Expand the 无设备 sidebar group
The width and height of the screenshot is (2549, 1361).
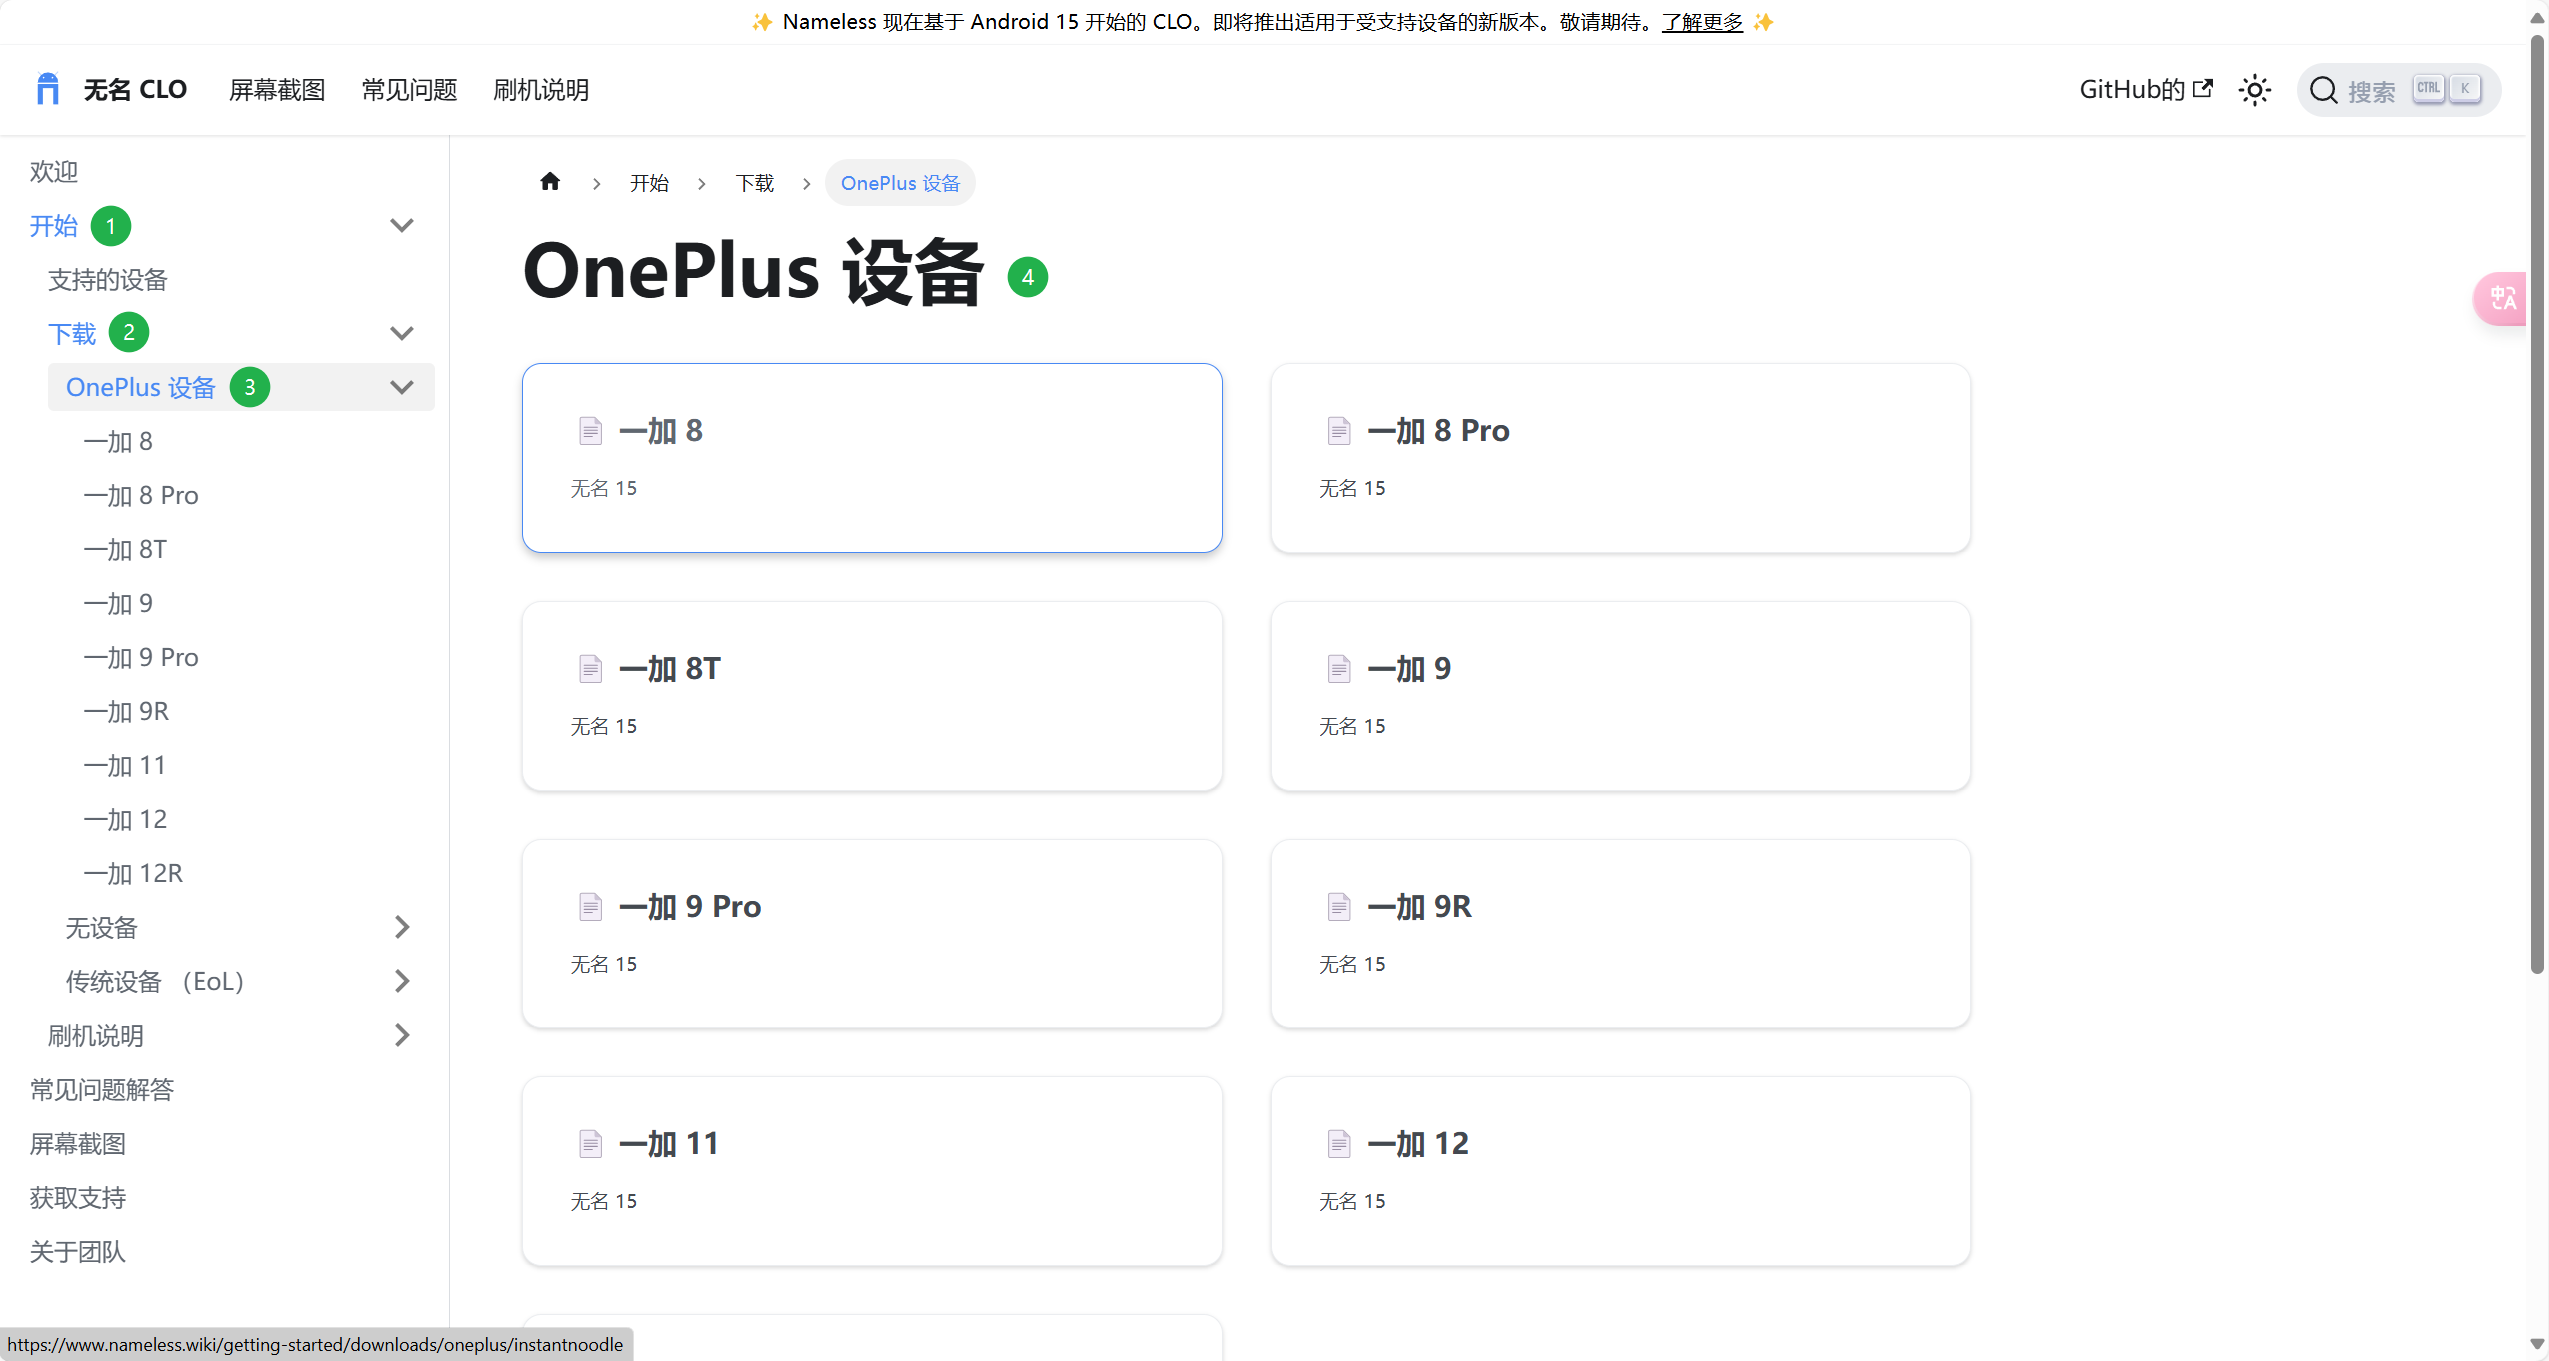coord(401,928)
